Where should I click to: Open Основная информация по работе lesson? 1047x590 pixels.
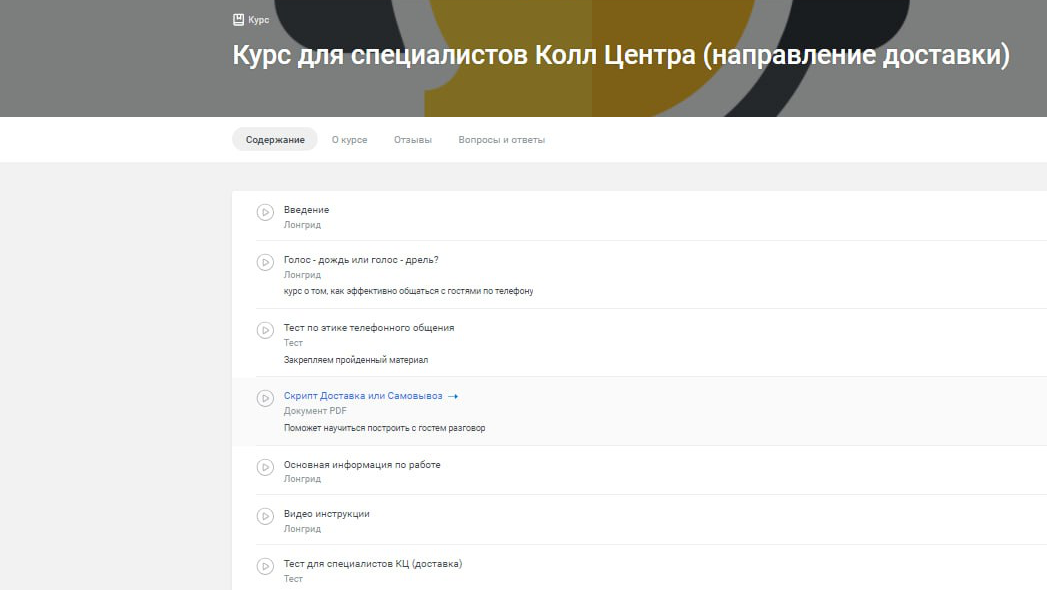coord(362,465)
